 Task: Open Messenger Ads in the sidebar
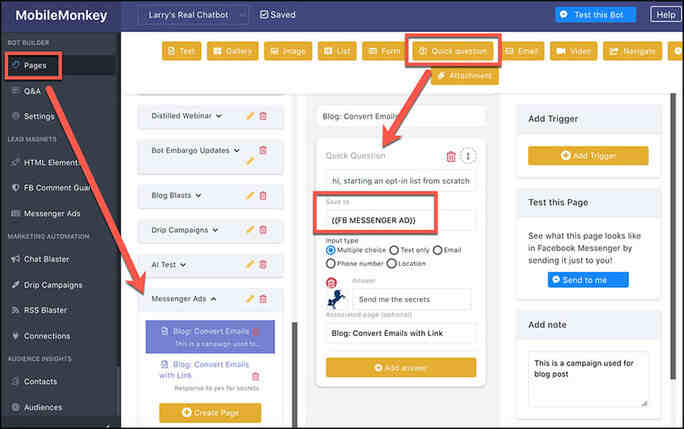pos(52,213)
